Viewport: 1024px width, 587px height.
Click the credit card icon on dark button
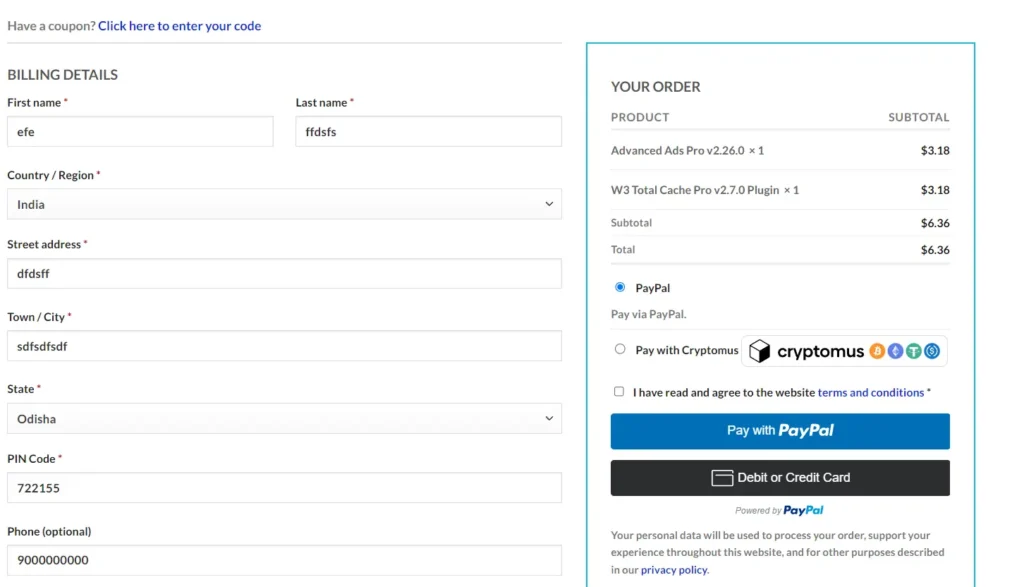(722, 478)
